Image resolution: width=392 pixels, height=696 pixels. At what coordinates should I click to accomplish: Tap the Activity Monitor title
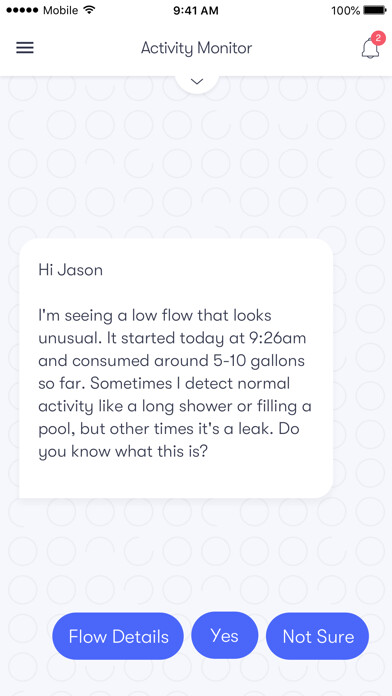196,48
